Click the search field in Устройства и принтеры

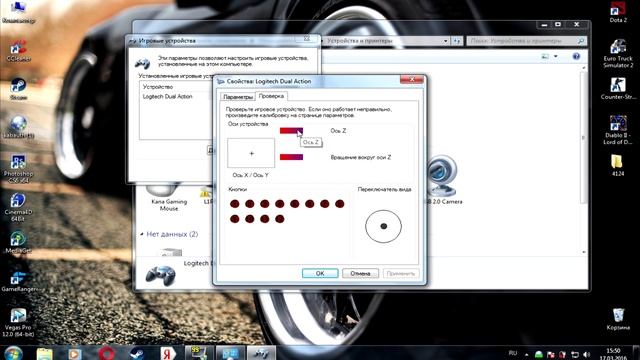tap(526, 41)
